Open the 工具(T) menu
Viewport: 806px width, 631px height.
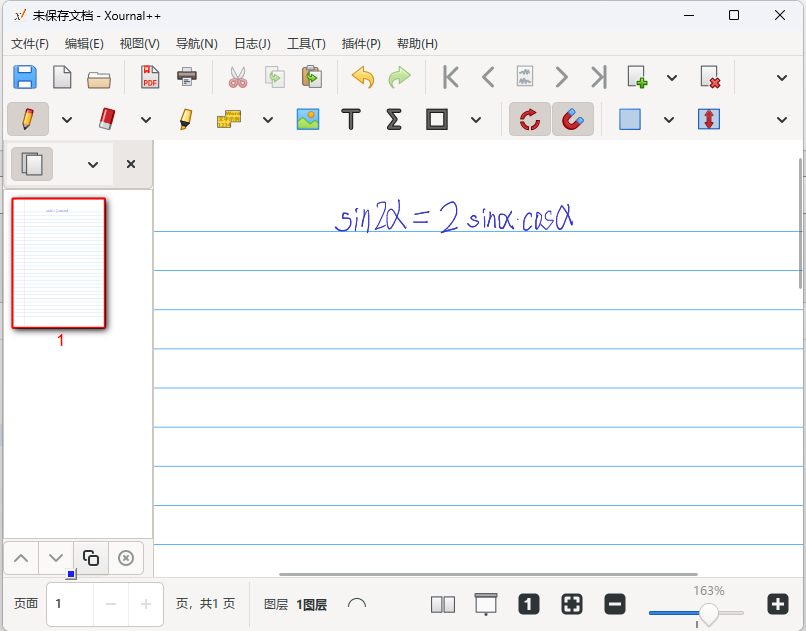[306, 44]
